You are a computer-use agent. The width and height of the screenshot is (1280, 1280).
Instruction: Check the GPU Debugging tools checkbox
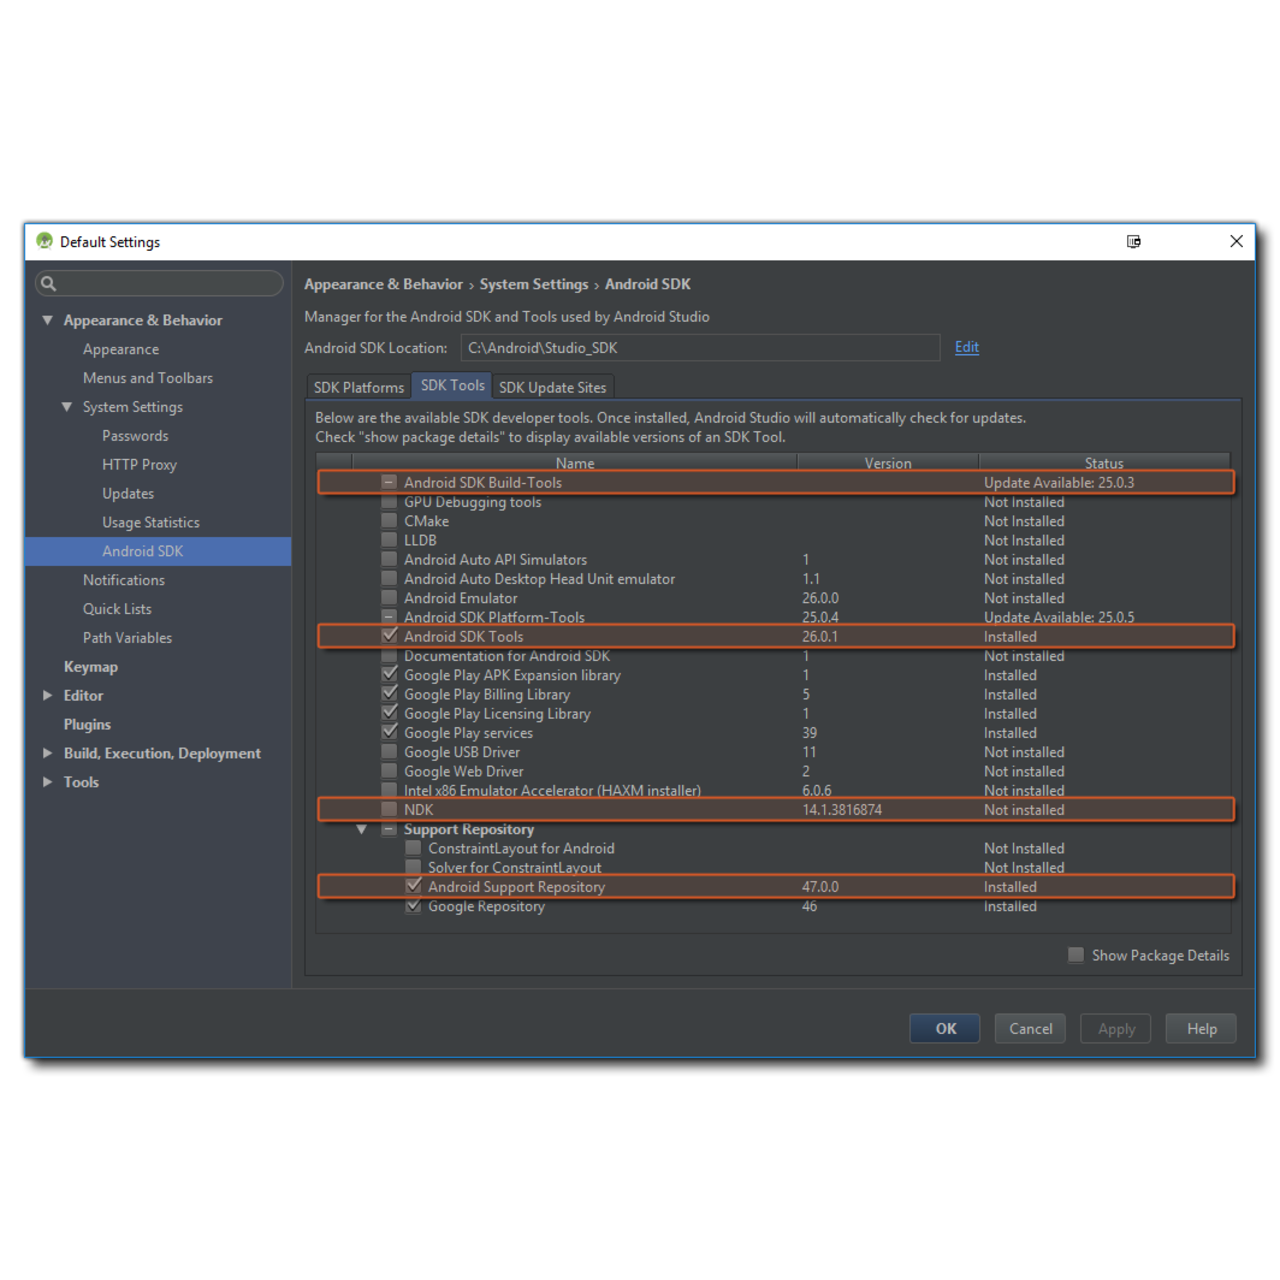click(x=388, y=501)
